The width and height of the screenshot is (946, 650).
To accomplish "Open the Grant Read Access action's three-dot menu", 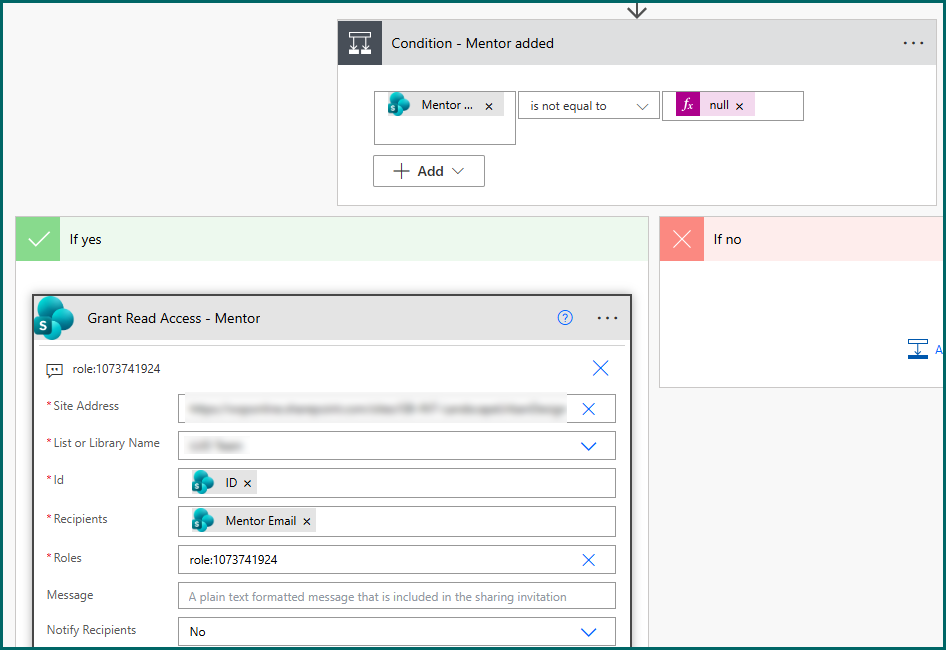I will (x=607, y=317).
